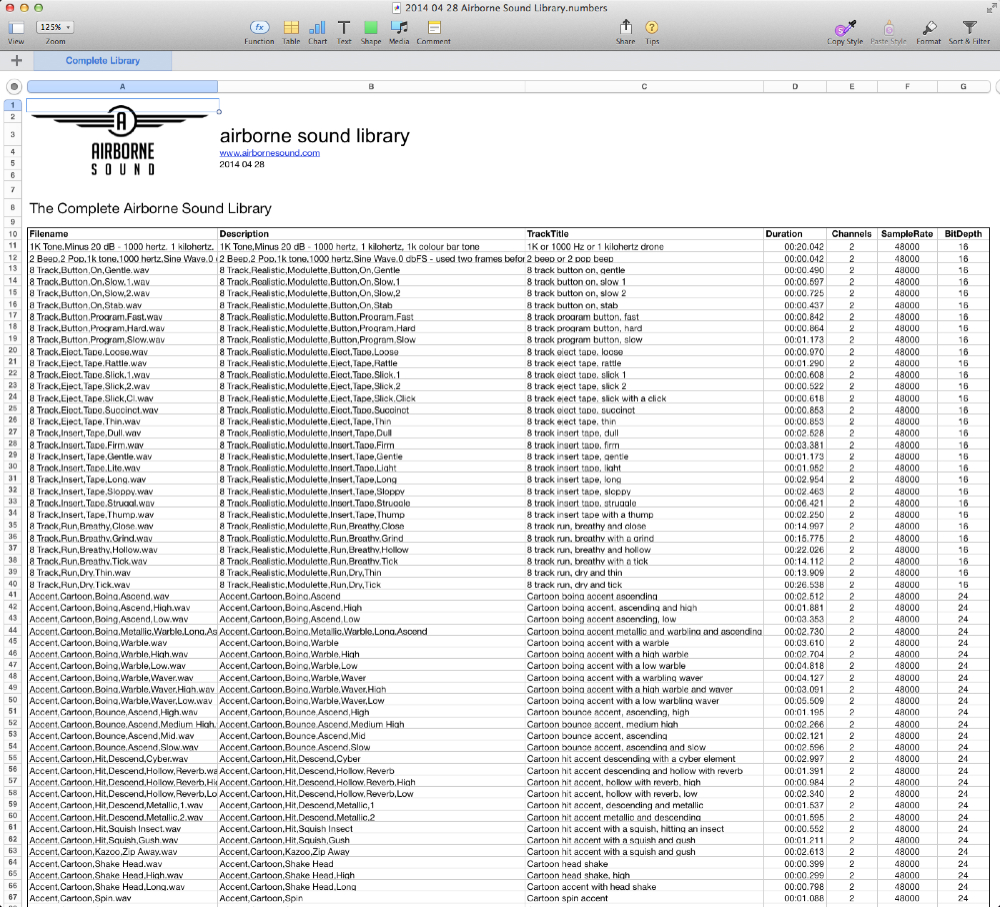Select cell '8 Track,Run,Breathy,Hollow.wav'
This screenshot has width=1000, height=907.
click(122, 550)
